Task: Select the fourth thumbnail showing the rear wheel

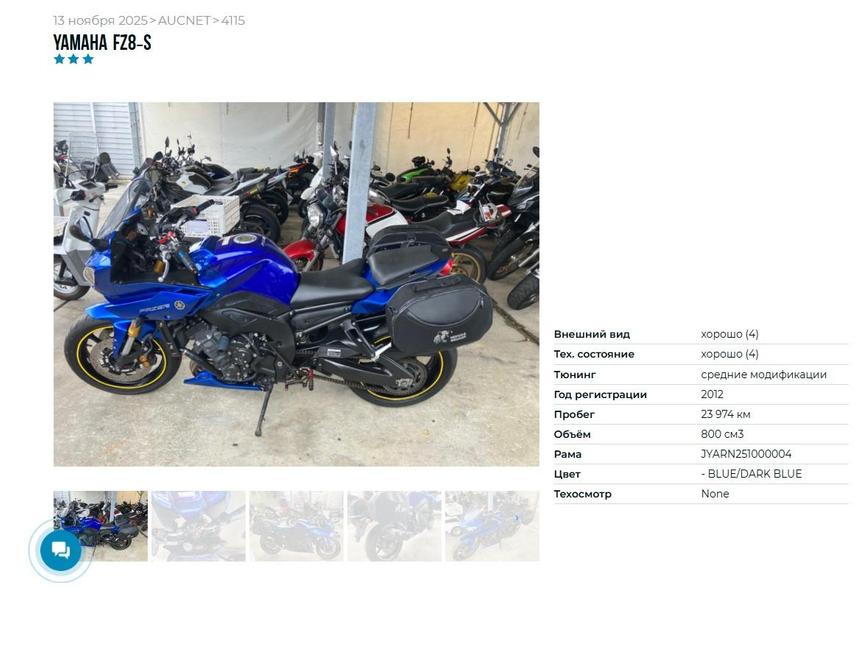Action: (394, 526)
